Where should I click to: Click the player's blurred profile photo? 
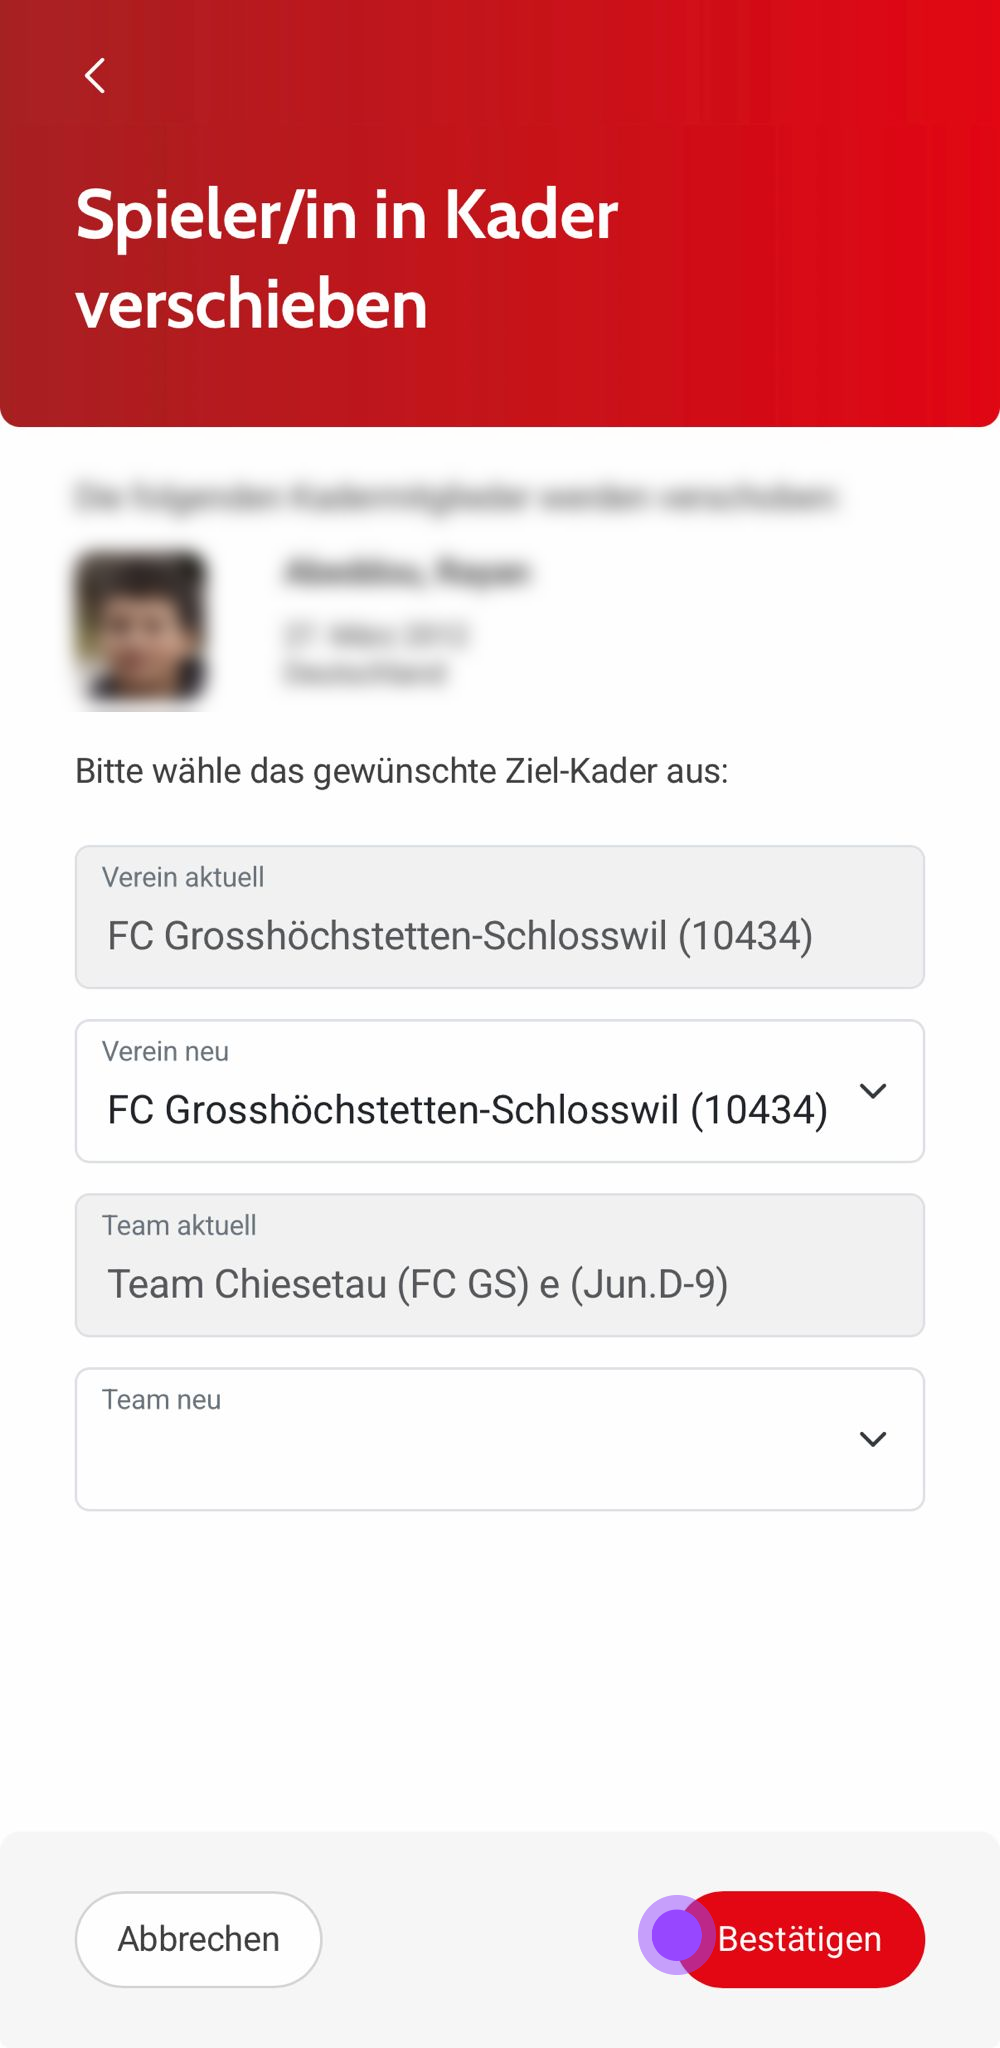pyautogui.click(x=141, y=627)
